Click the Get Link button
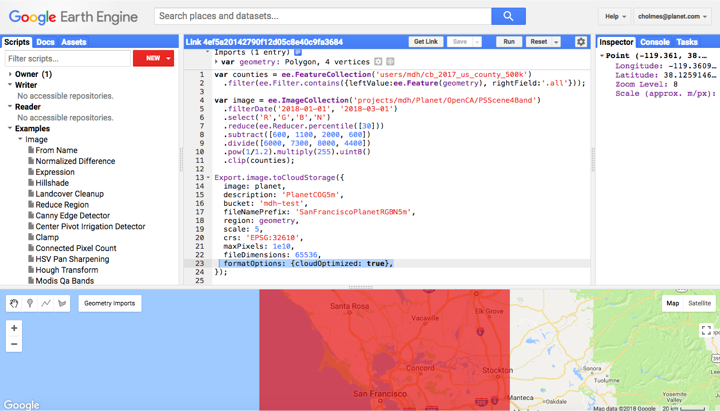Image resolution: width=720 pixels, height=411 pixels. coord(426,42)
